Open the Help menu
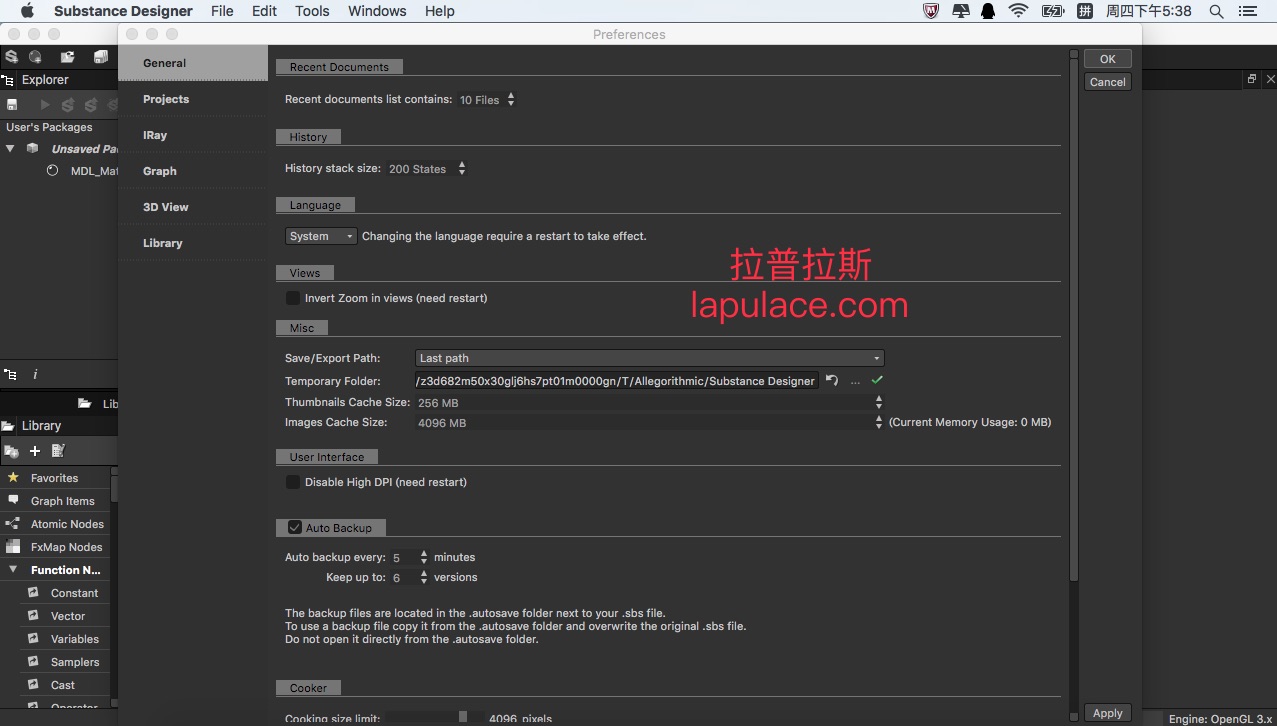Image resolution: width=1277 pixels, height=726 pixels. point(439,11)
